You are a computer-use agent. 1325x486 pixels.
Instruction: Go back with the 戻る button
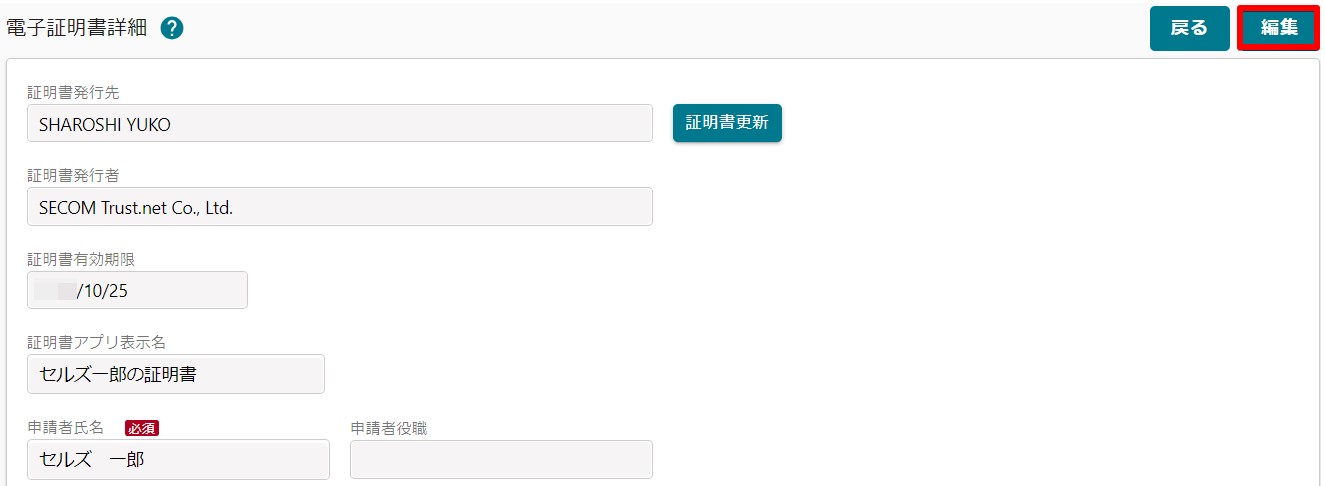point(1189,28)
